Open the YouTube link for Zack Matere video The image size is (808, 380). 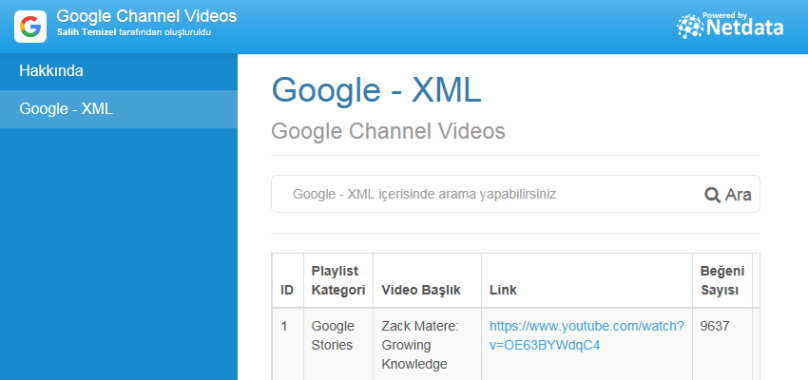(586, 336)
